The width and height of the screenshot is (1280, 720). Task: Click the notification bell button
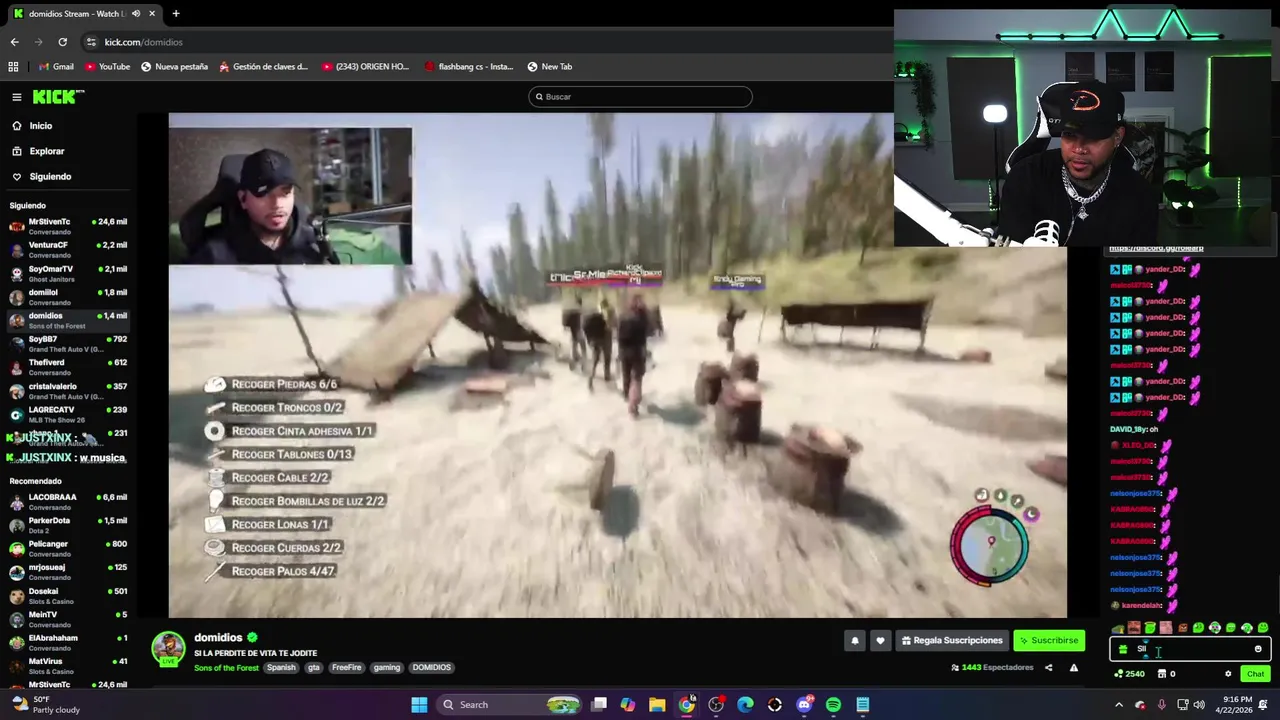[x=855, y=641]
